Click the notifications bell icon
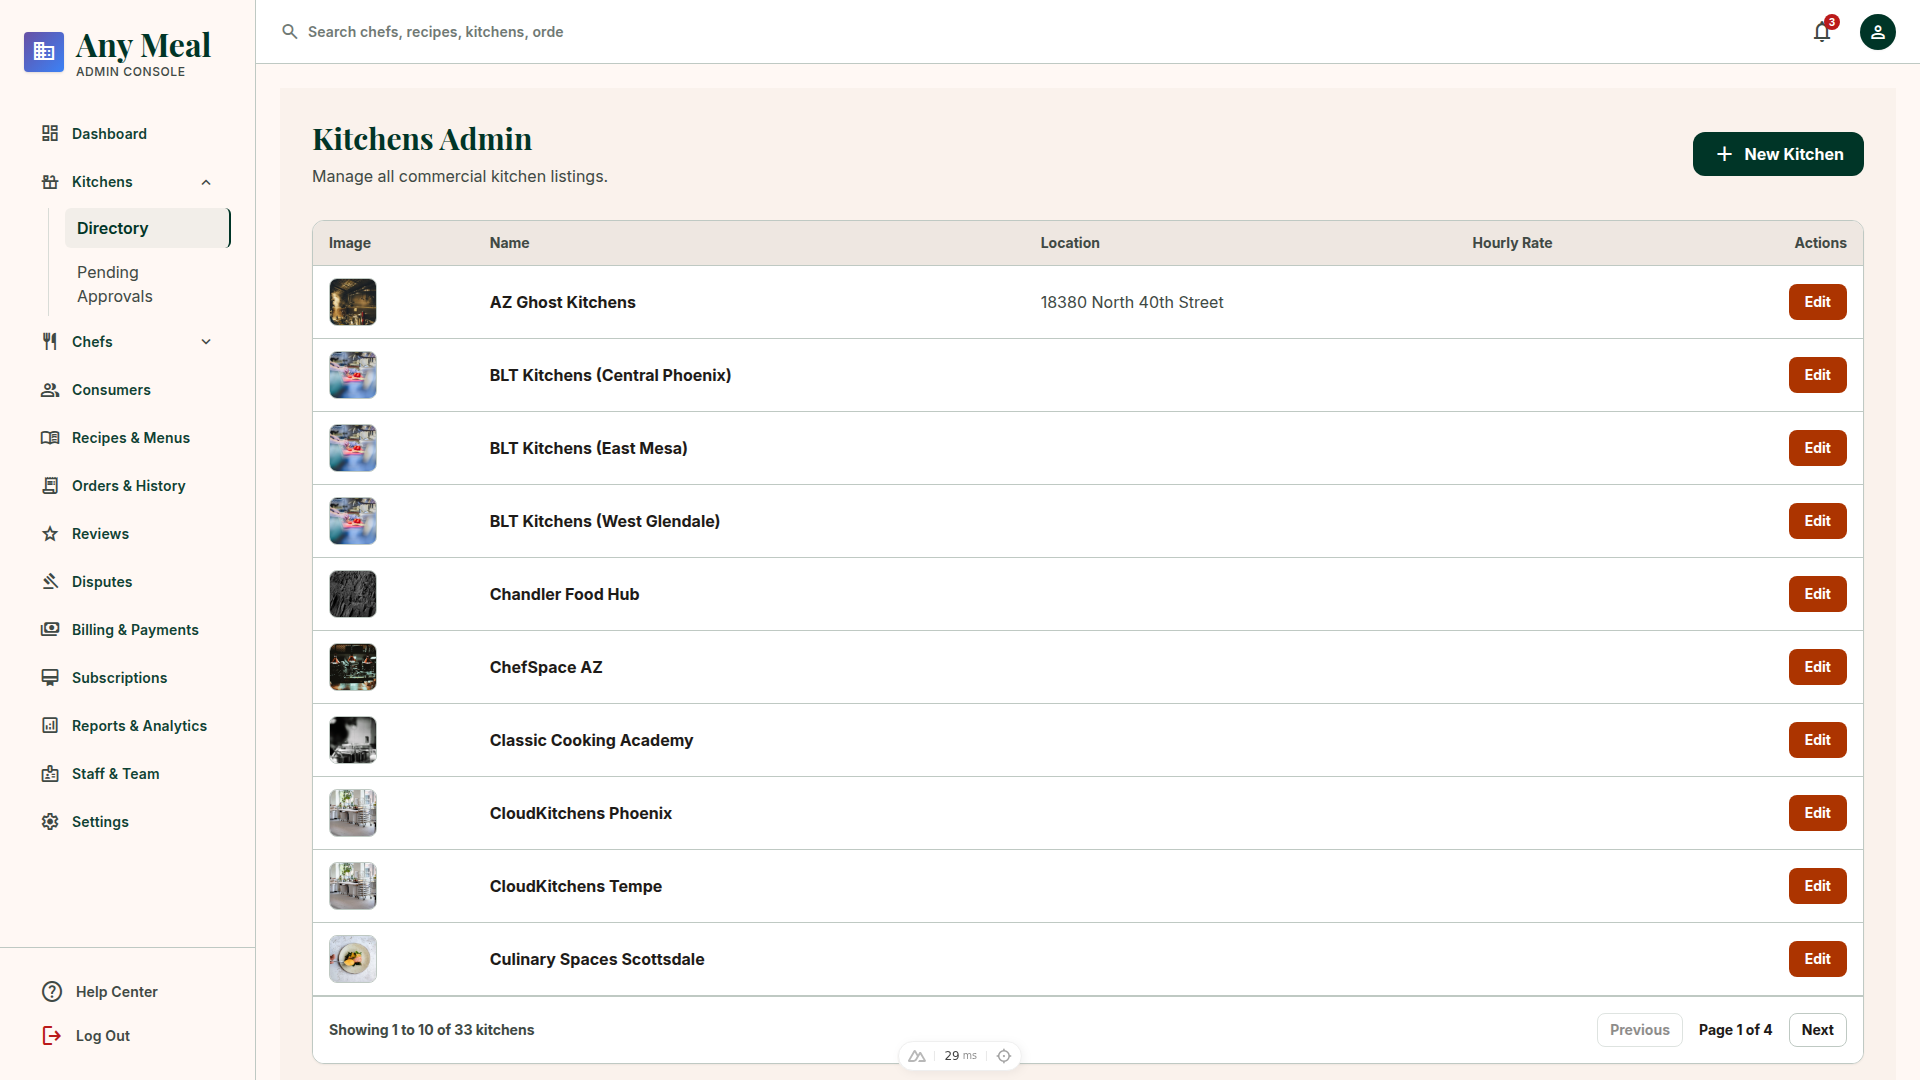Viewport: 1920px width, 1080px height. click(x=1822, y=32)
